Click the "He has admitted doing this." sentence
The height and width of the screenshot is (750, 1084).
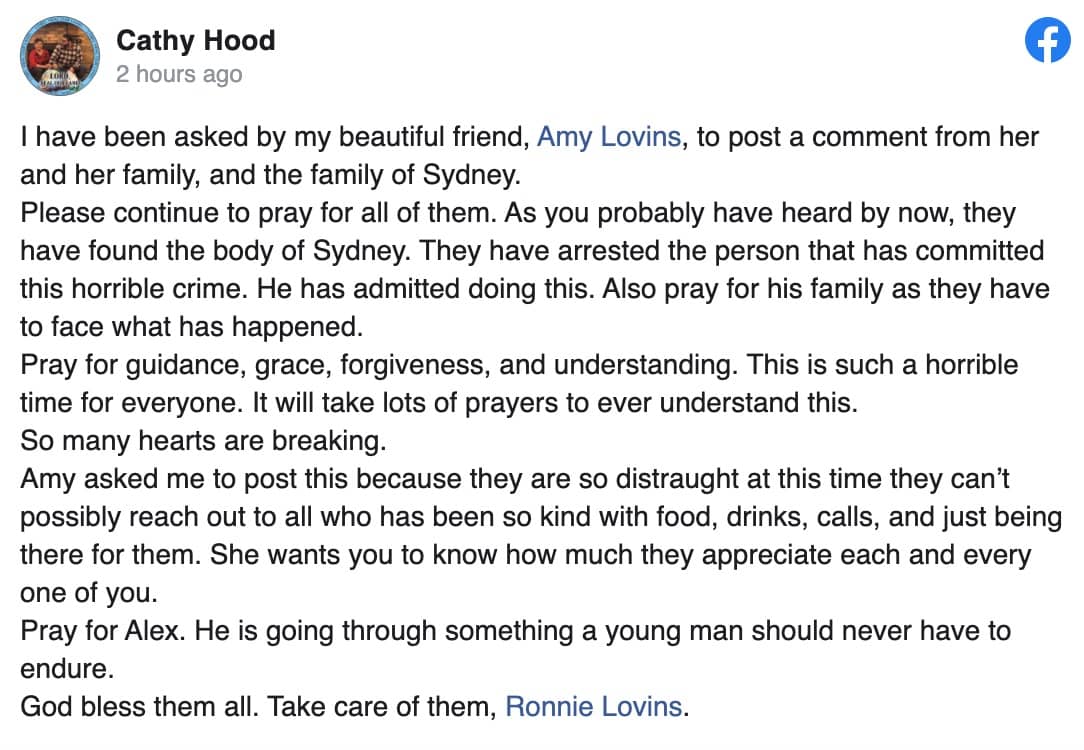tap(425, 288)
